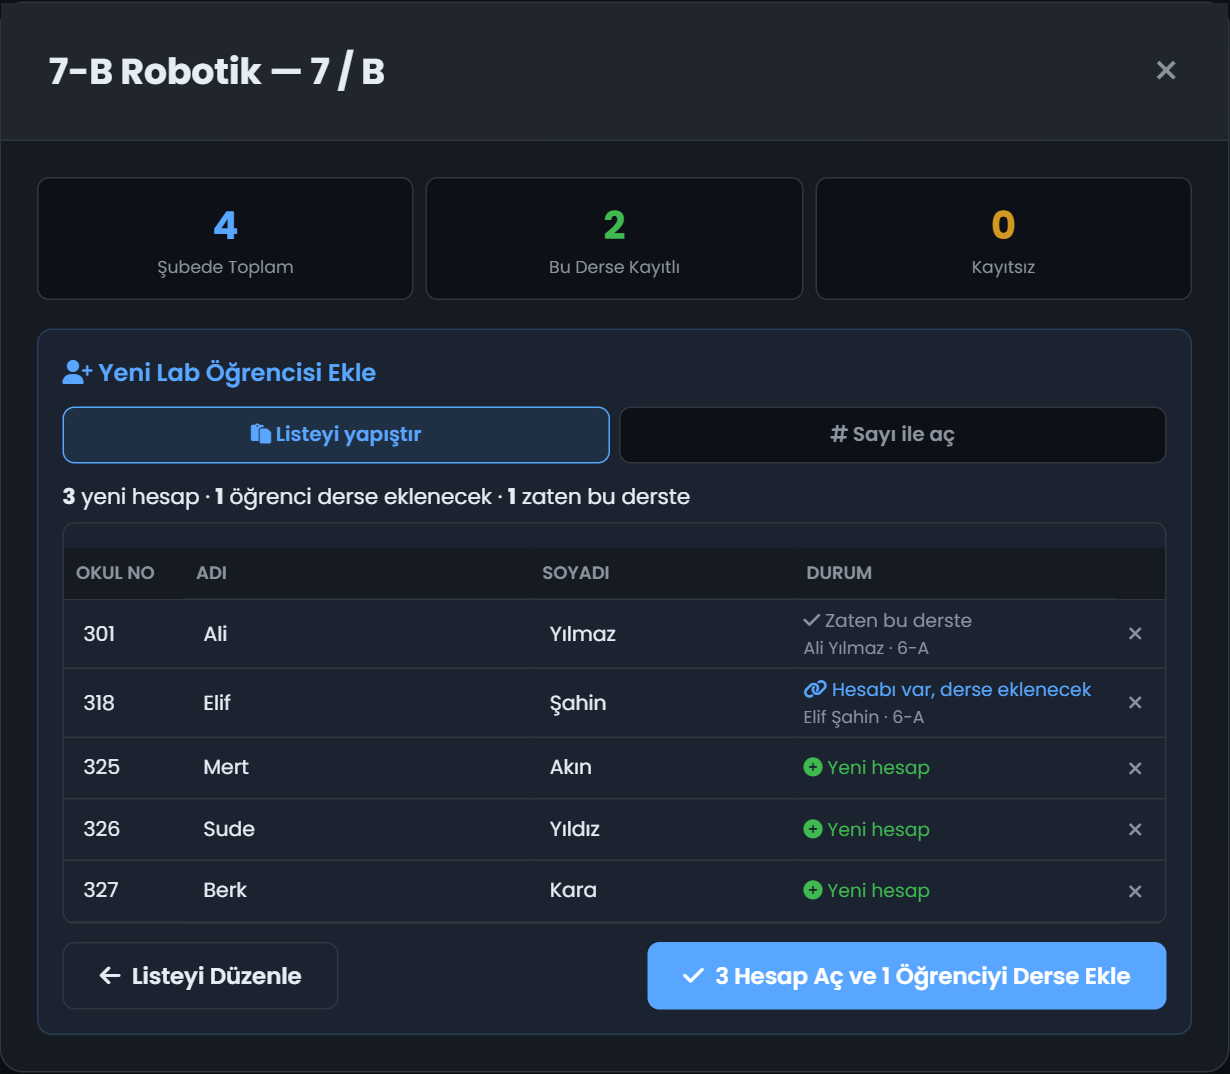1230x1074 pixels.
Task: Click the first name Sude
Action: (x=229, y=829)
